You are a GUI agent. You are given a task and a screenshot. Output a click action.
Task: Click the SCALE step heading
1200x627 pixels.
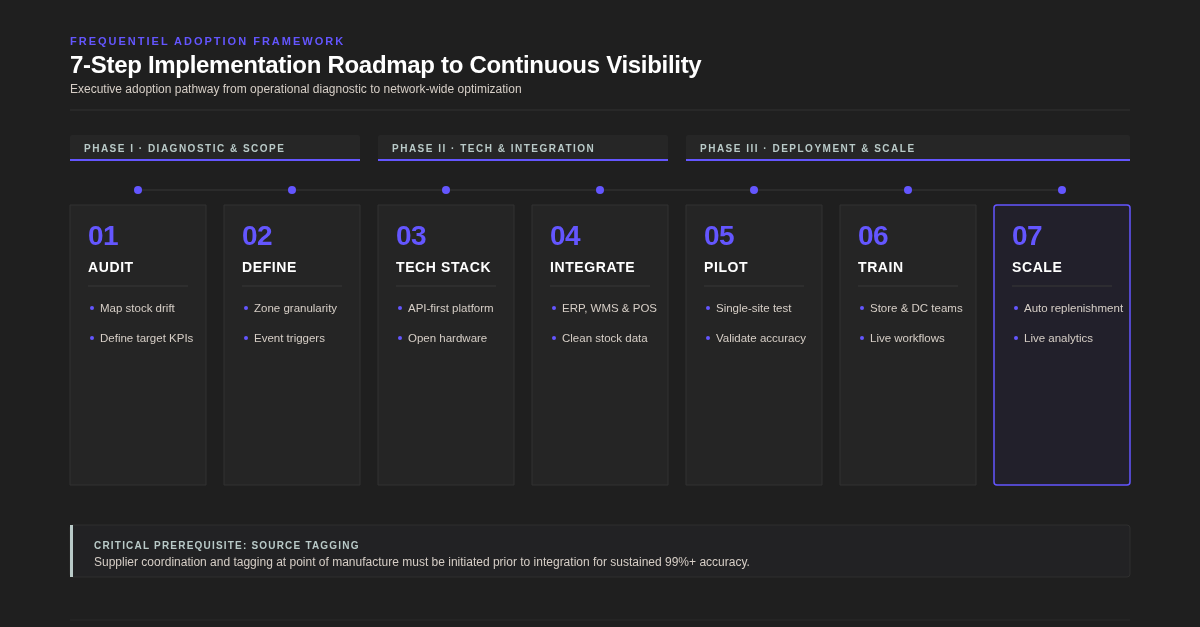pos(1037,267)
